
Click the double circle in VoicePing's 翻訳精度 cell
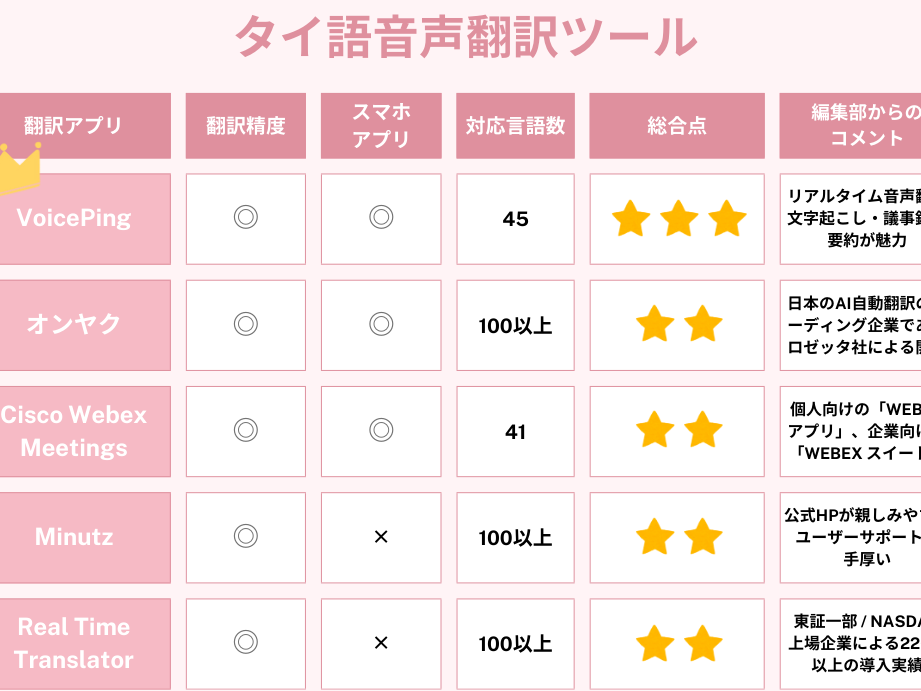tap(246, 217)
